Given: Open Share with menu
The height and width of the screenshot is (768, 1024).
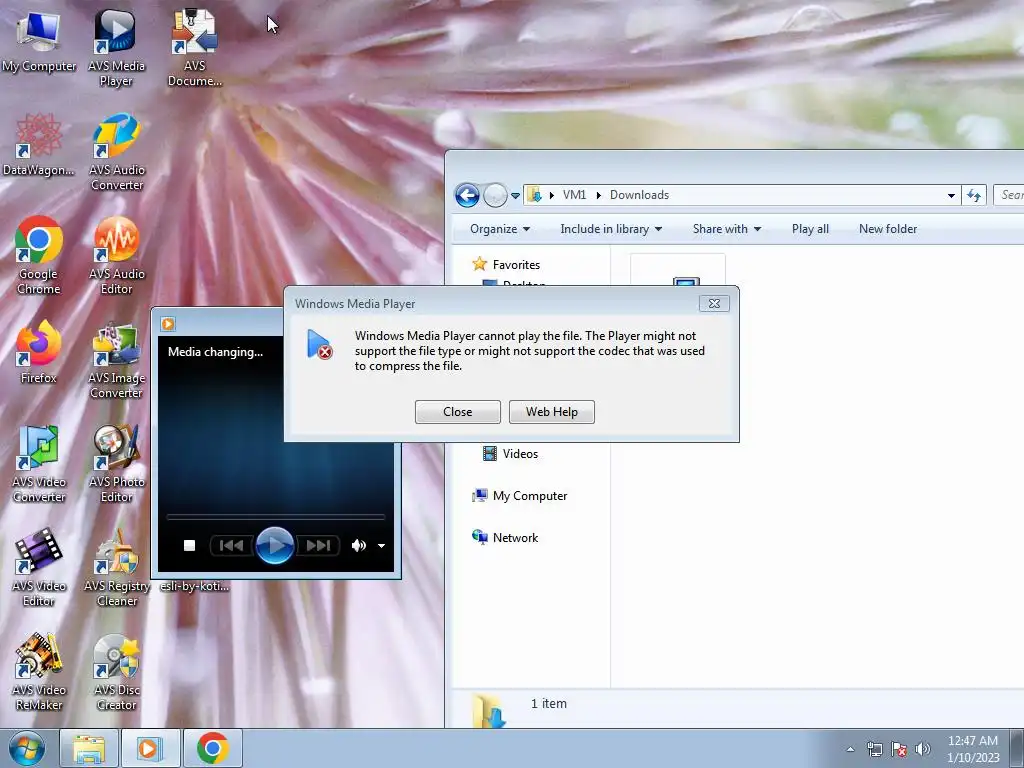Looking at the screenshot, I should point(727,229).
